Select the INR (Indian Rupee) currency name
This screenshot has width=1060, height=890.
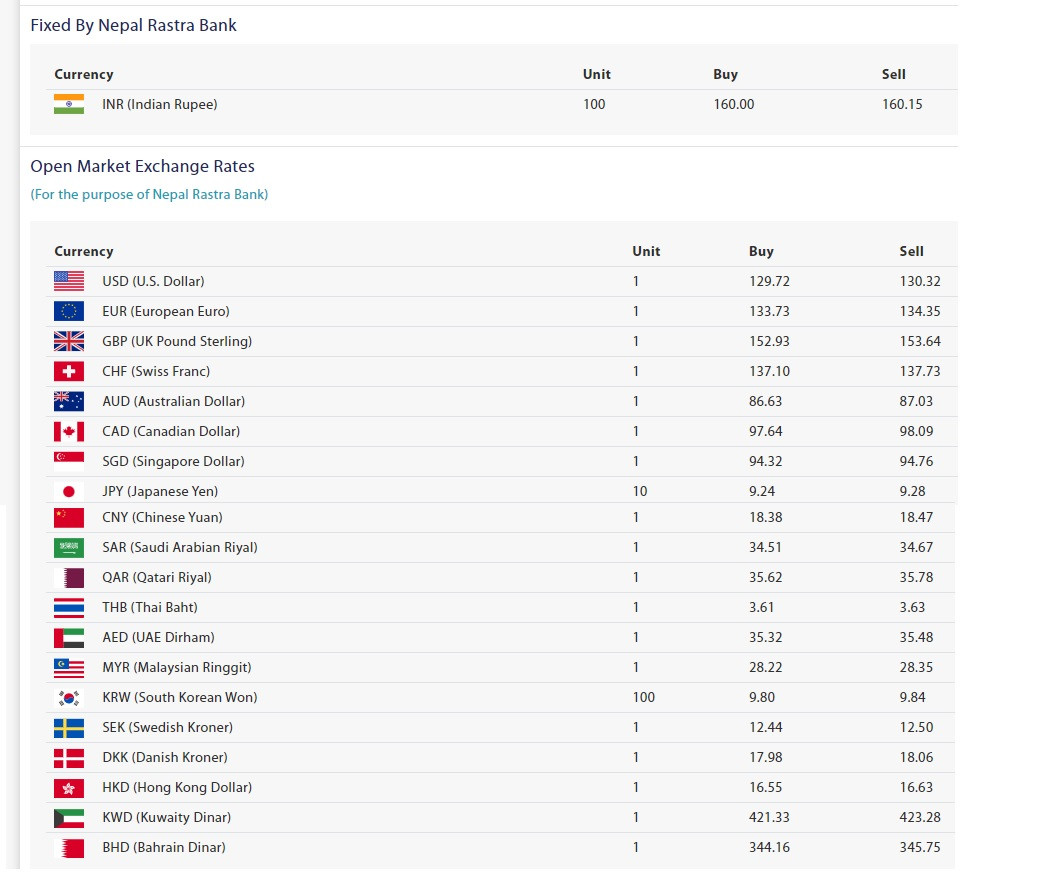pyautogui.click(x=160, y=105)
